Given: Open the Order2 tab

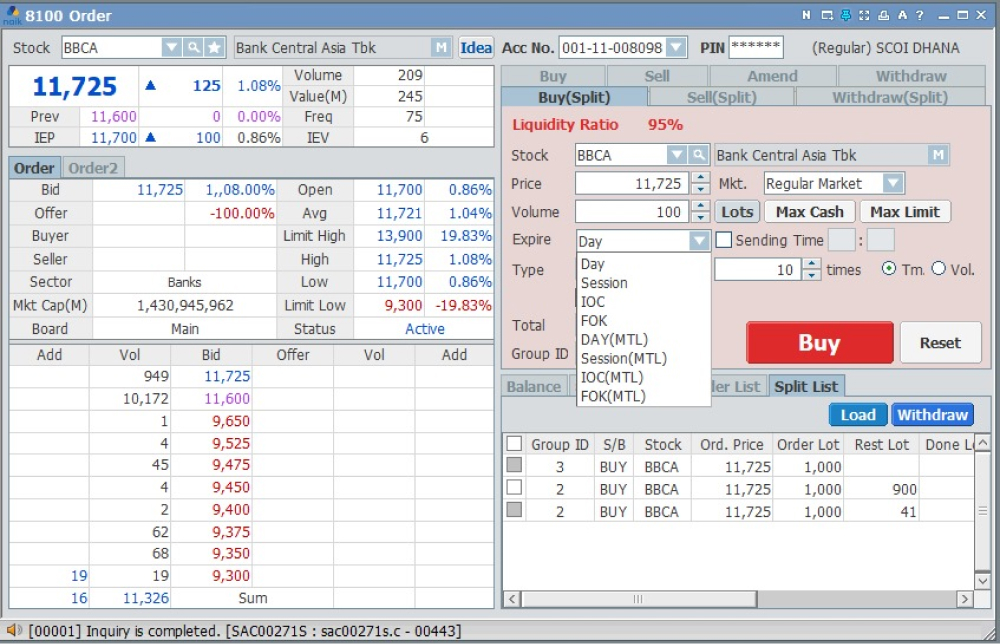Looking at the screenshot, I should click(x=92, y=168).
